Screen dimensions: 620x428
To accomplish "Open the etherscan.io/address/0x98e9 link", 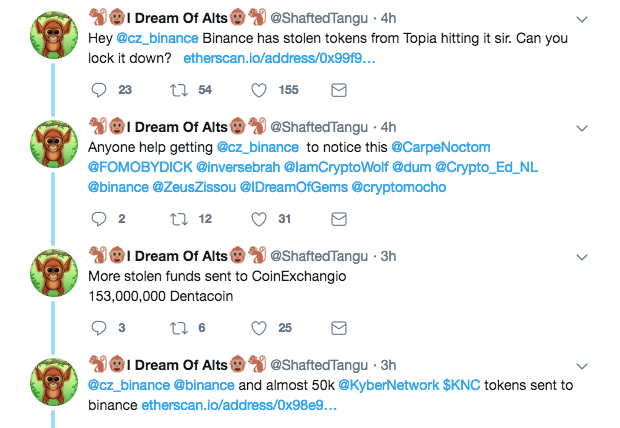I will click(273, 405).
